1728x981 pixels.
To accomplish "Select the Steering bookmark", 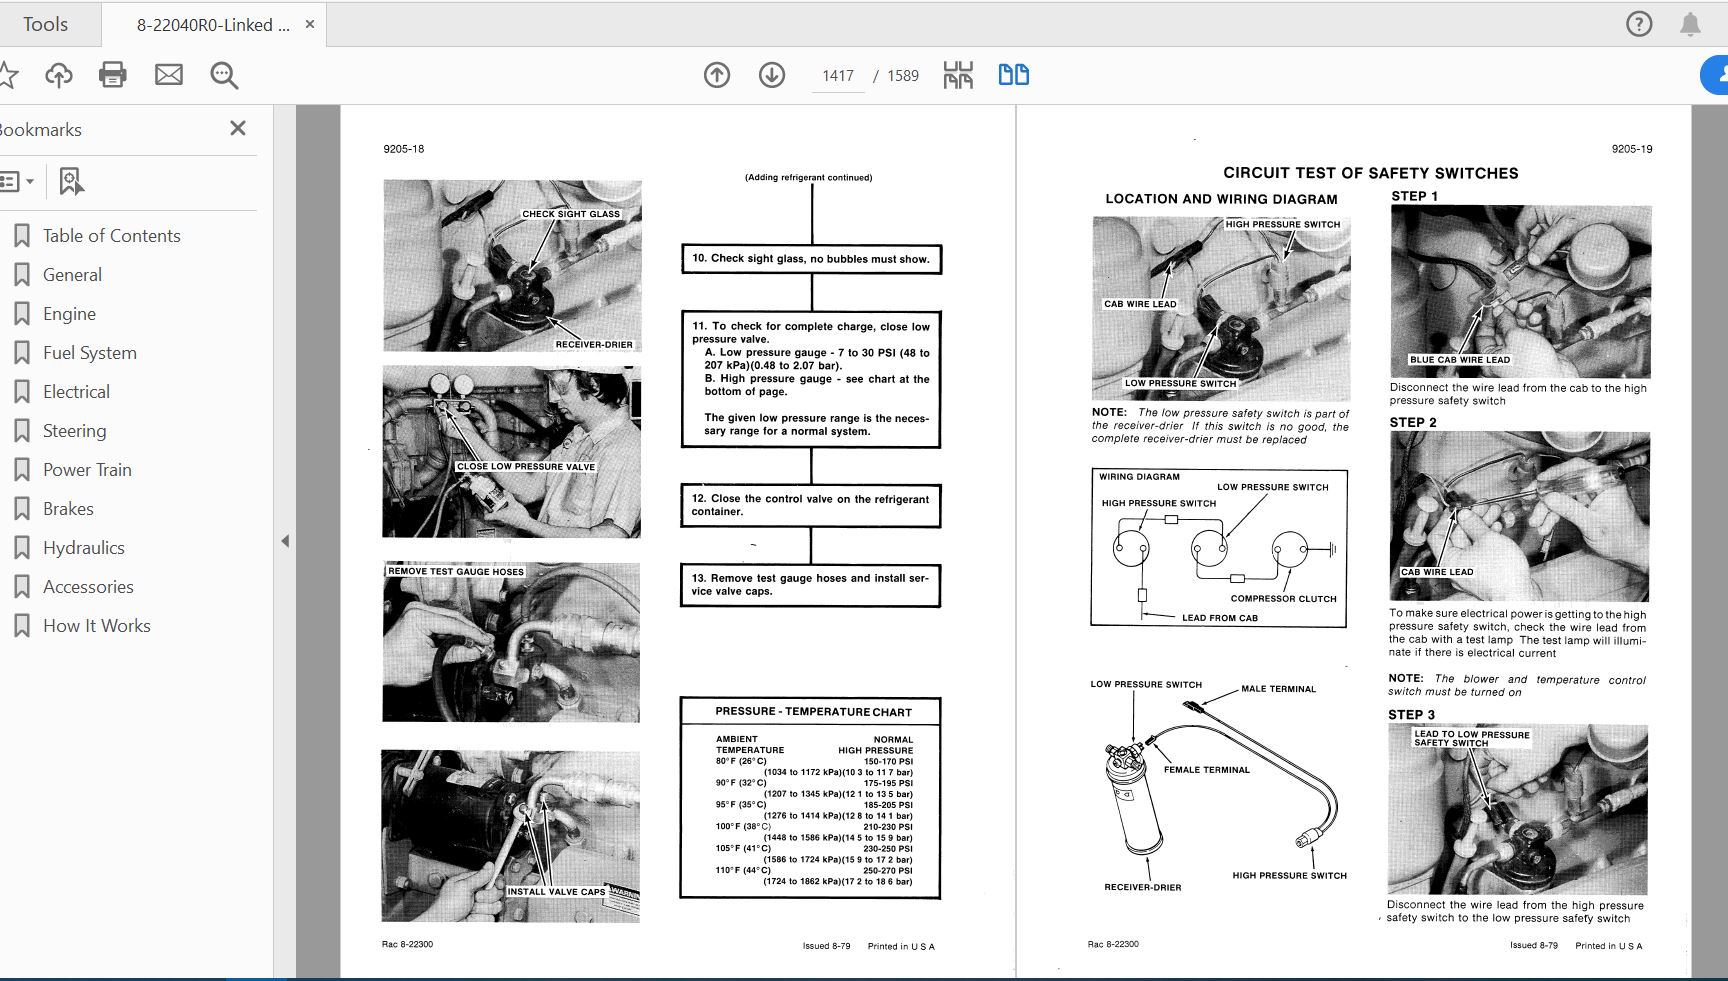I will click(74, 431).
